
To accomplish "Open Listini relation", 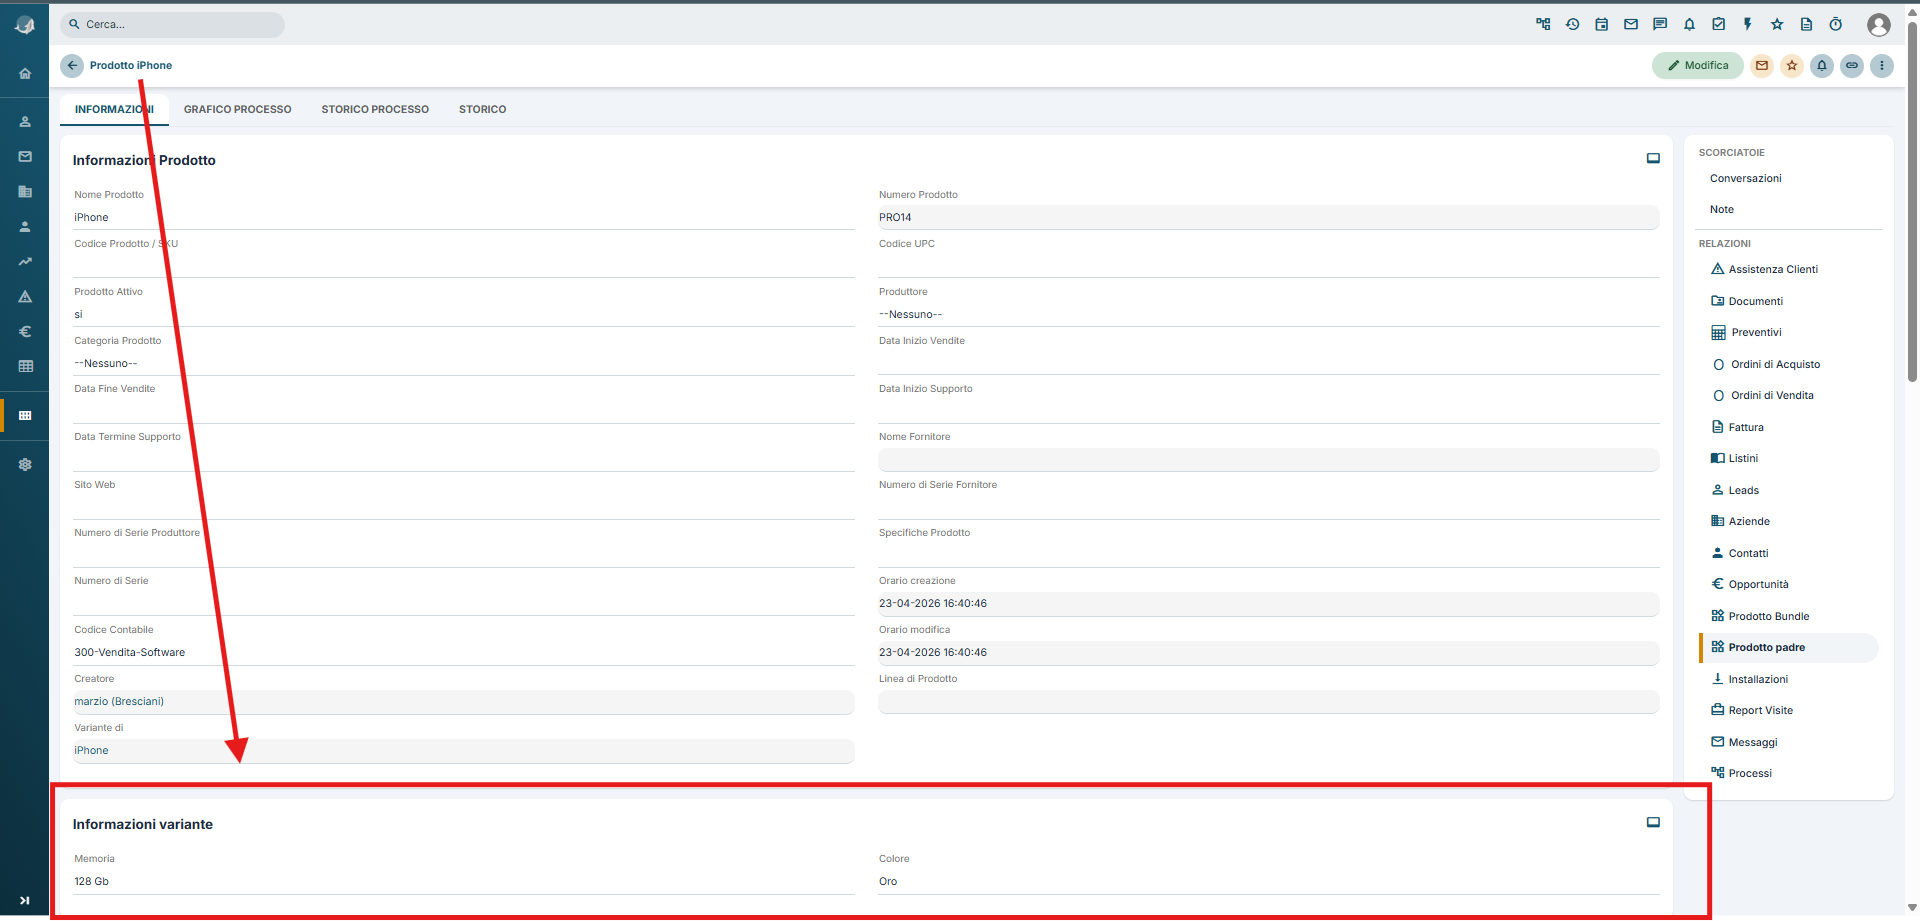I will 1734,458.
